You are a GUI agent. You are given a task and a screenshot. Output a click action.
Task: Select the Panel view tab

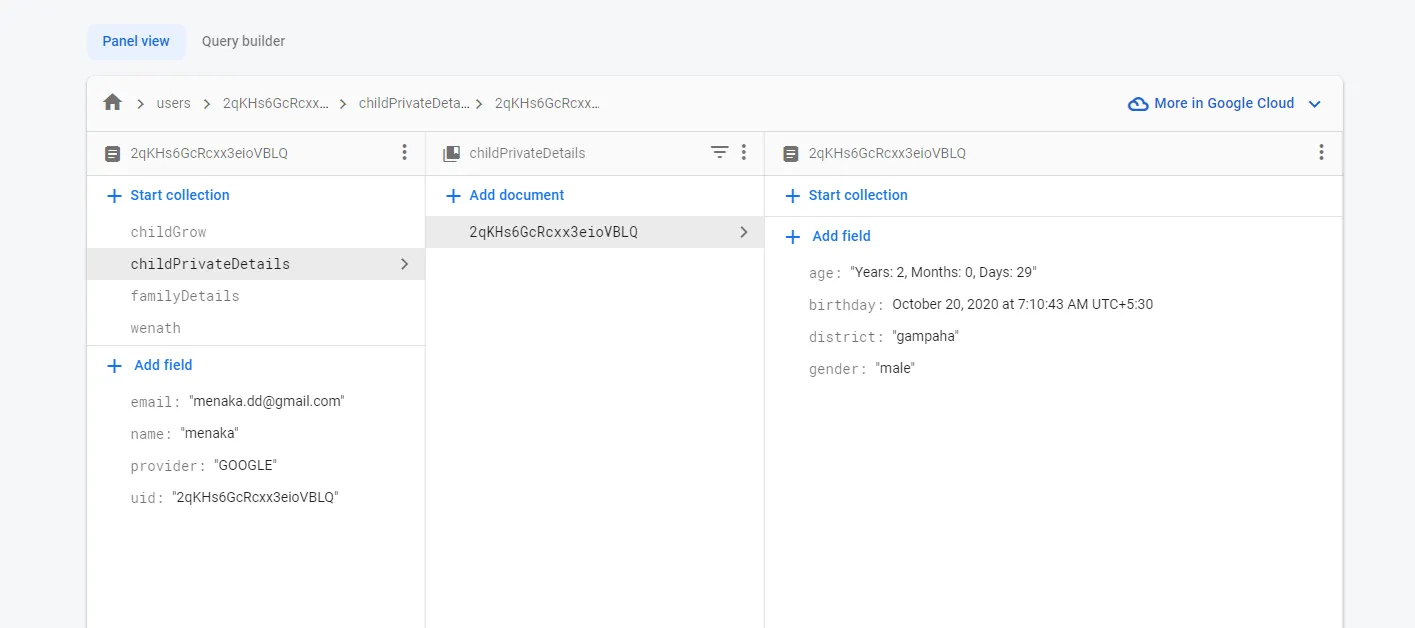click(136, 41)
